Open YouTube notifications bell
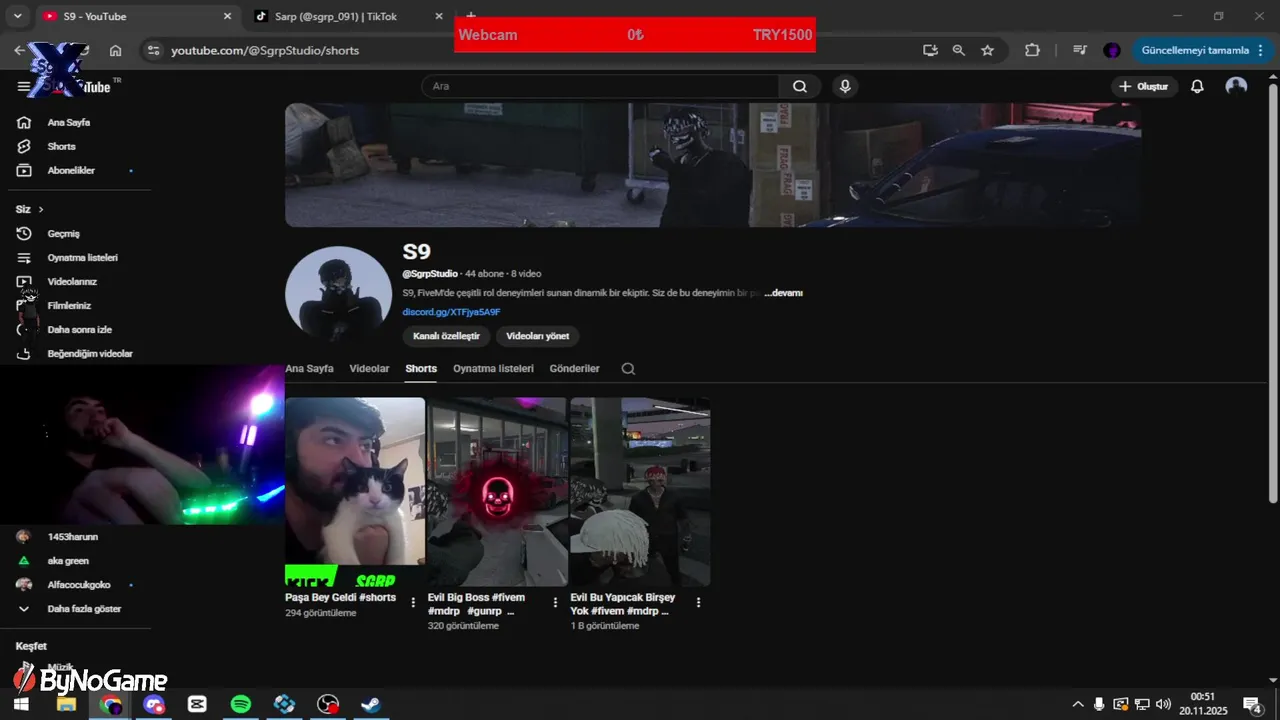Image resolution: width=1280 pixels, height=720 pixels. coord(1197,86)
